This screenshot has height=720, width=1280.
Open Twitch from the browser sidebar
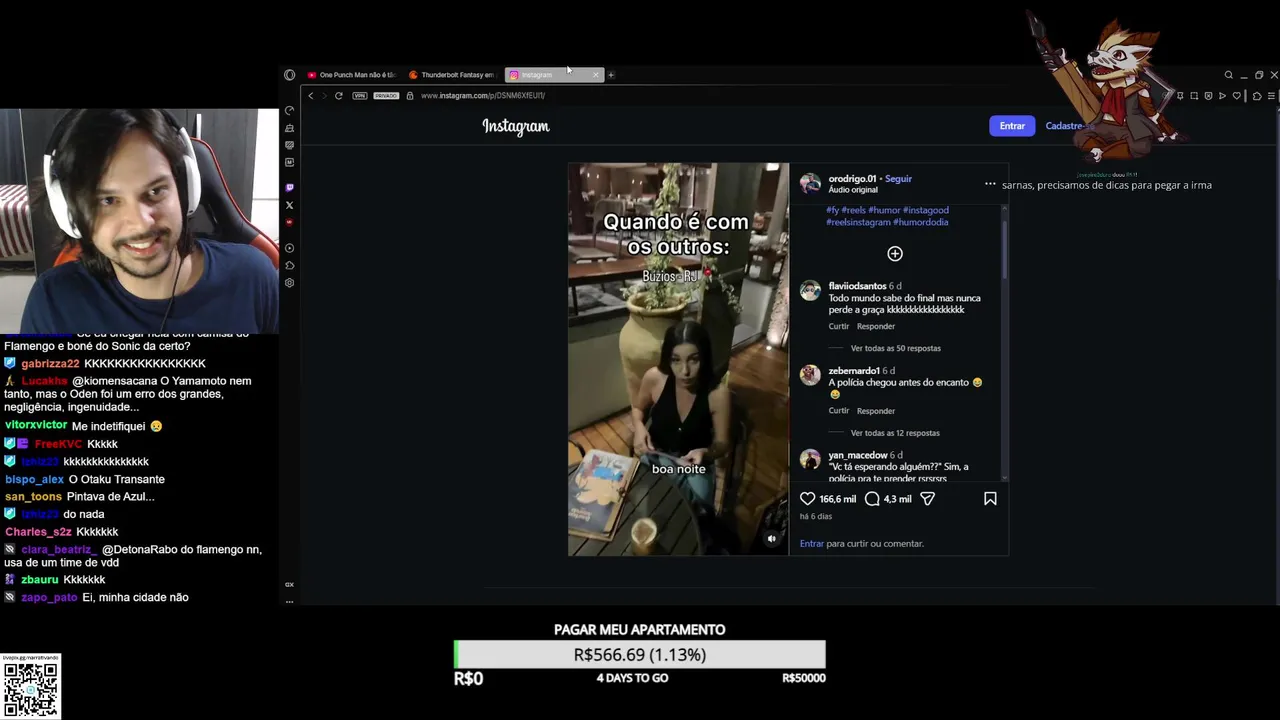pyautogui.click(x=289, y=187)
